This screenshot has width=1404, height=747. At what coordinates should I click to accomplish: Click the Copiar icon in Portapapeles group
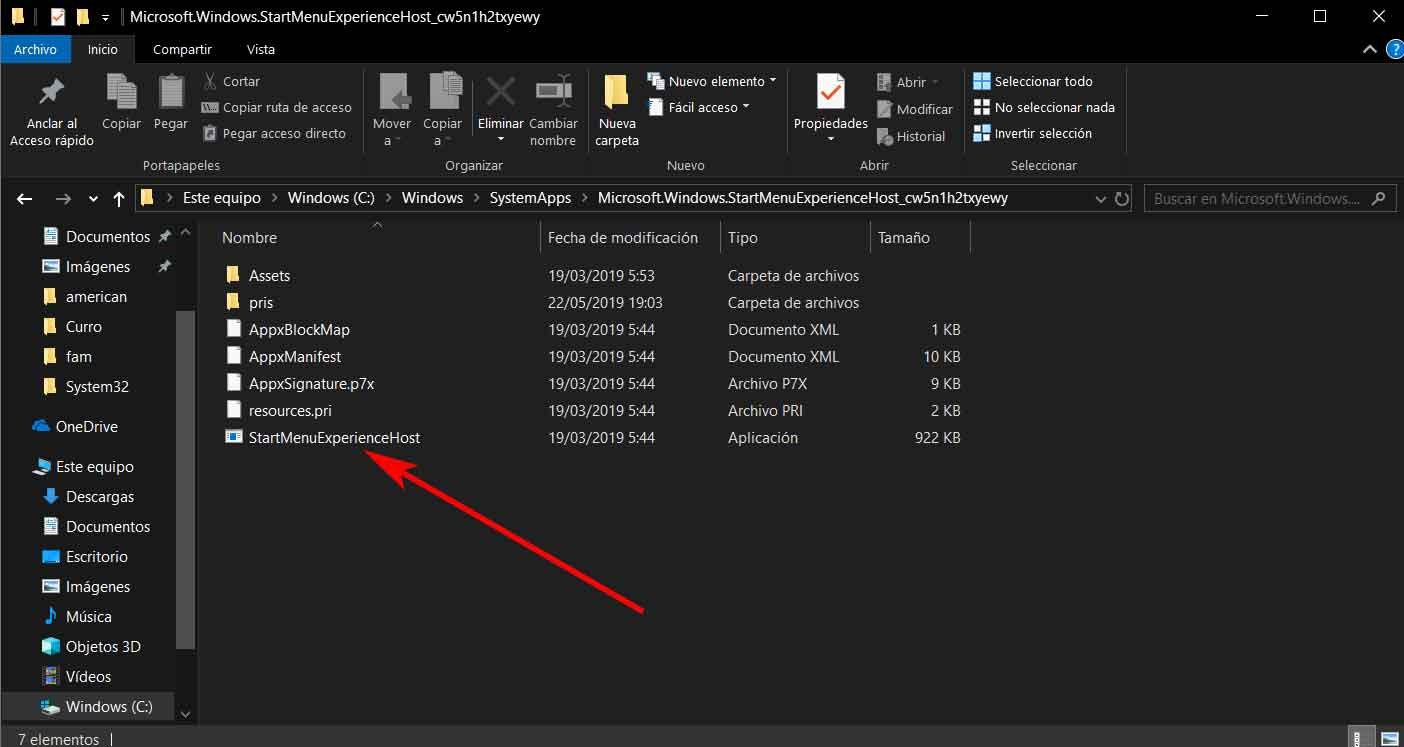pos(121,102)
